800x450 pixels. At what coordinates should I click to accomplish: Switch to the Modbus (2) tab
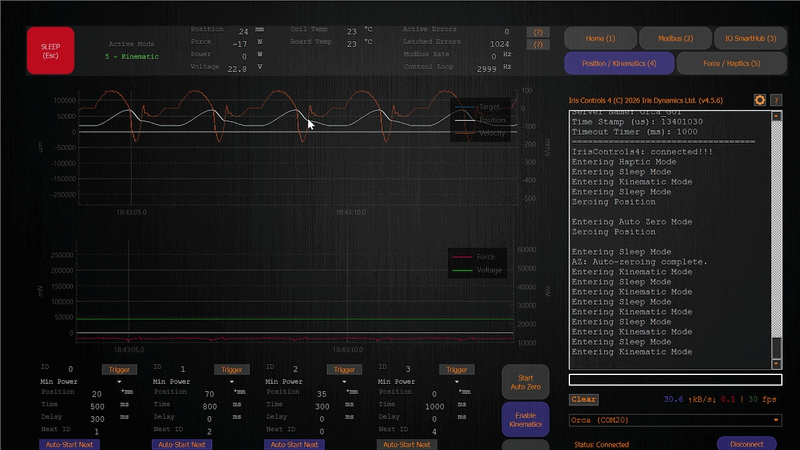[x=676, y=38]
